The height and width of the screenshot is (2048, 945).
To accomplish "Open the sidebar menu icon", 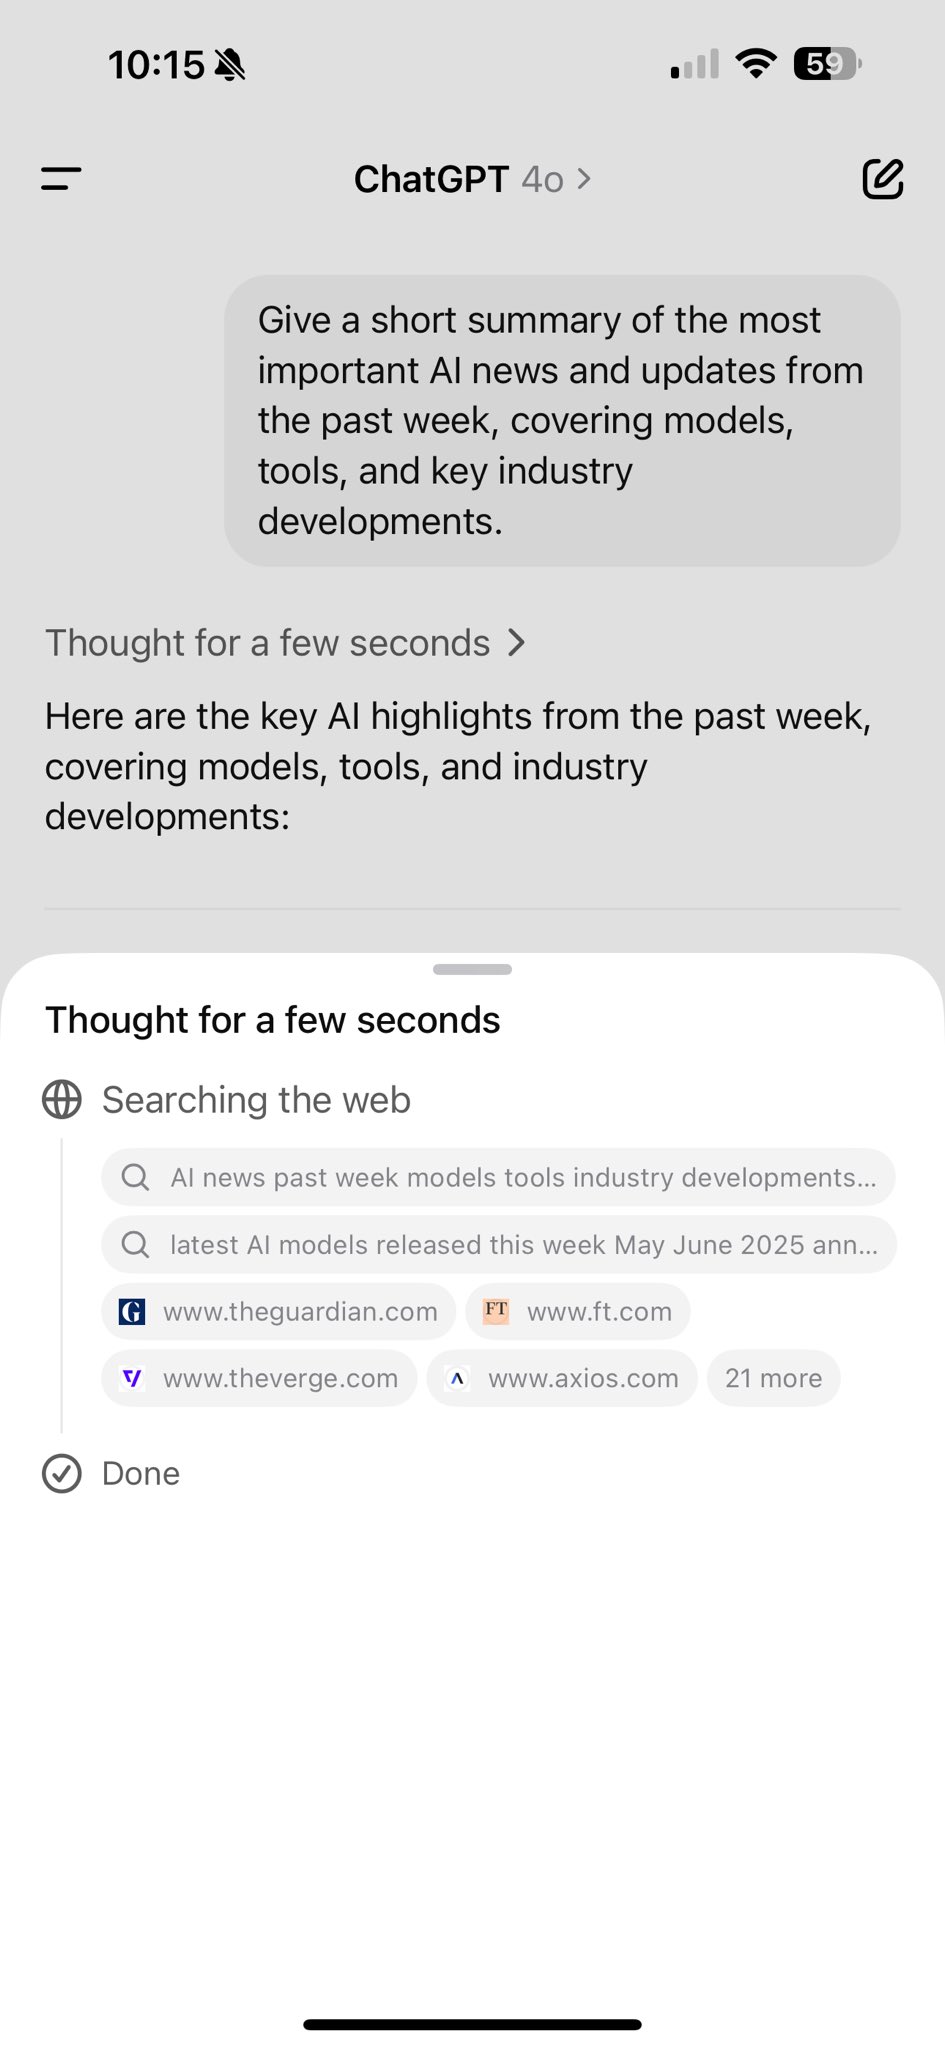I will point(61,179).
